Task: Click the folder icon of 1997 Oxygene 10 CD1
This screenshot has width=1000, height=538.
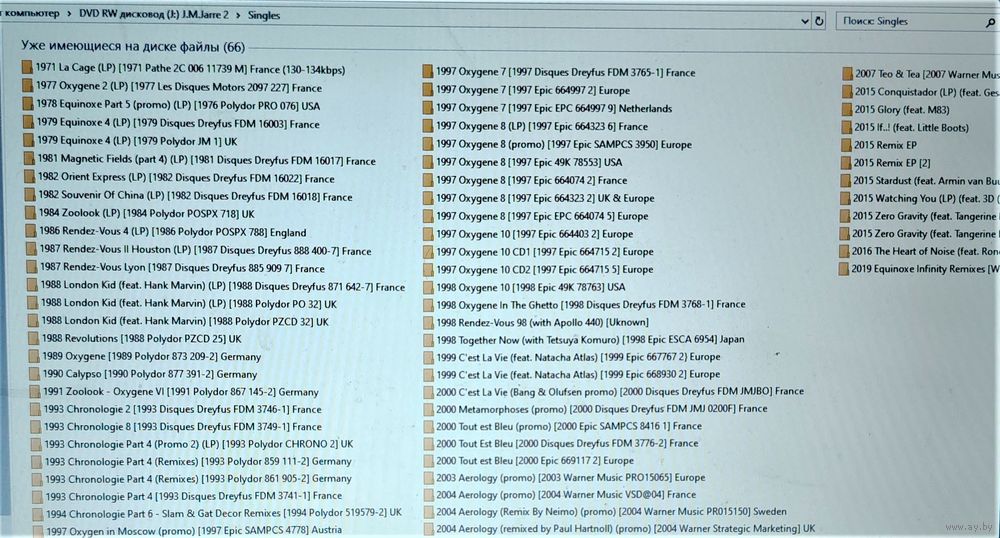Action: (x=429, y=252)
